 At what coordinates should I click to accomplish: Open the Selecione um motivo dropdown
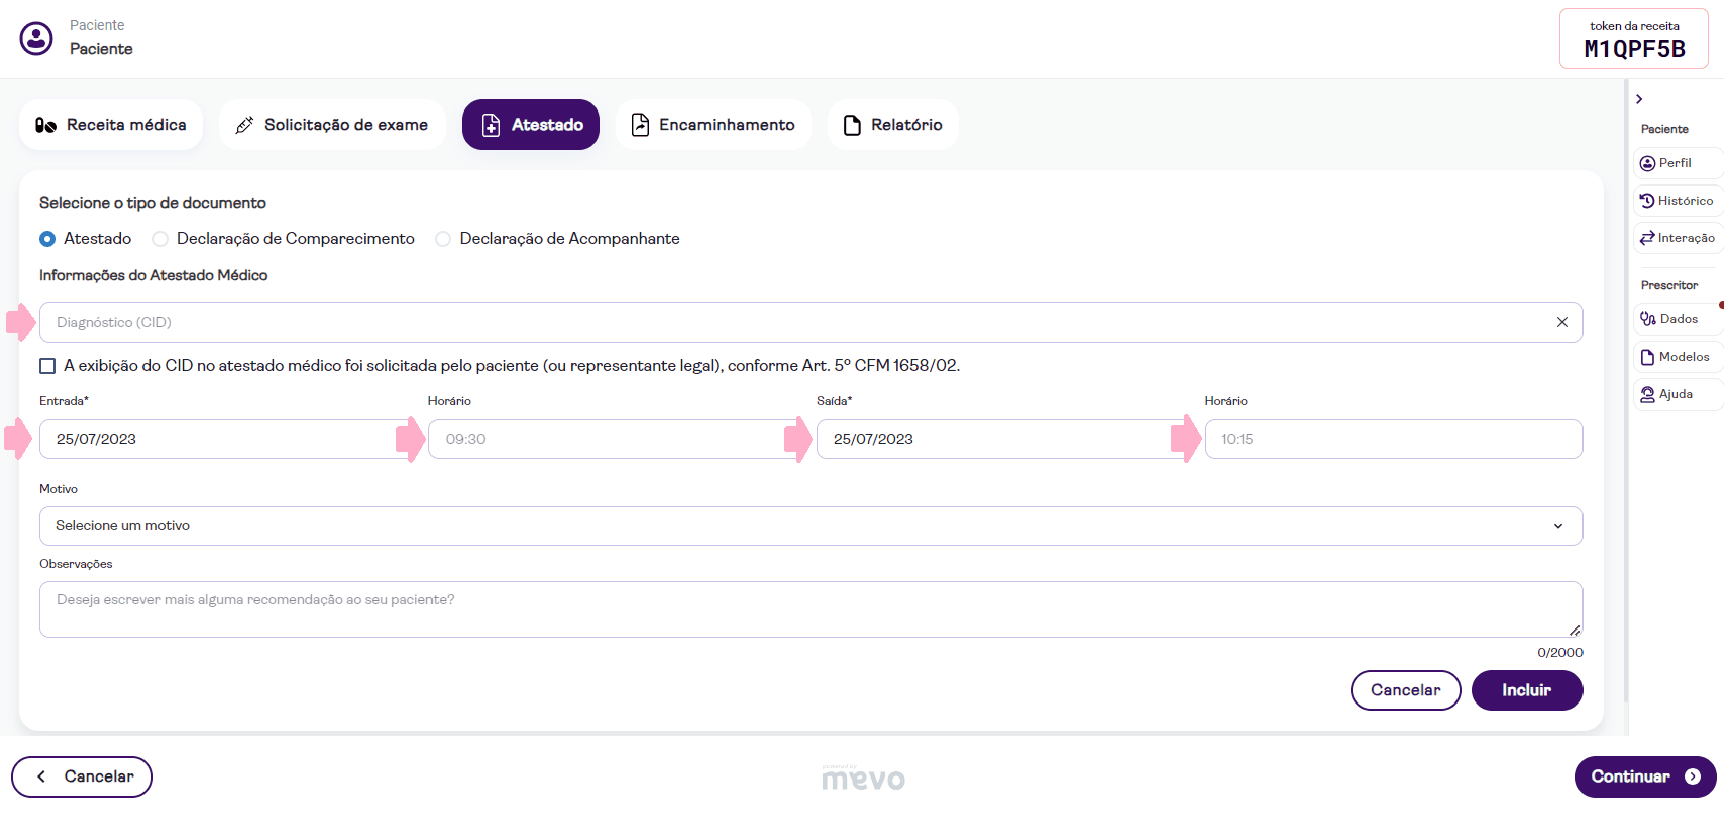[x=810, y=526]
